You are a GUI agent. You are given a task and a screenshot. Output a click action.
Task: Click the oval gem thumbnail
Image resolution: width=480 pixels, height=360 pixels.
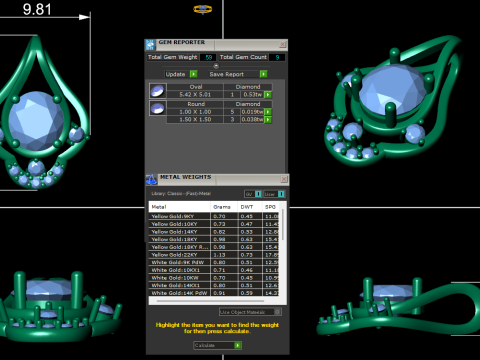pos(157,91)
